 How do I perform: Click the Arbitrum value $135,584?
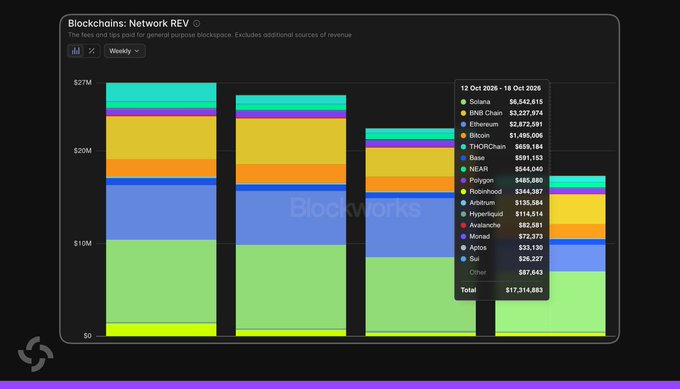click(529, 203)
